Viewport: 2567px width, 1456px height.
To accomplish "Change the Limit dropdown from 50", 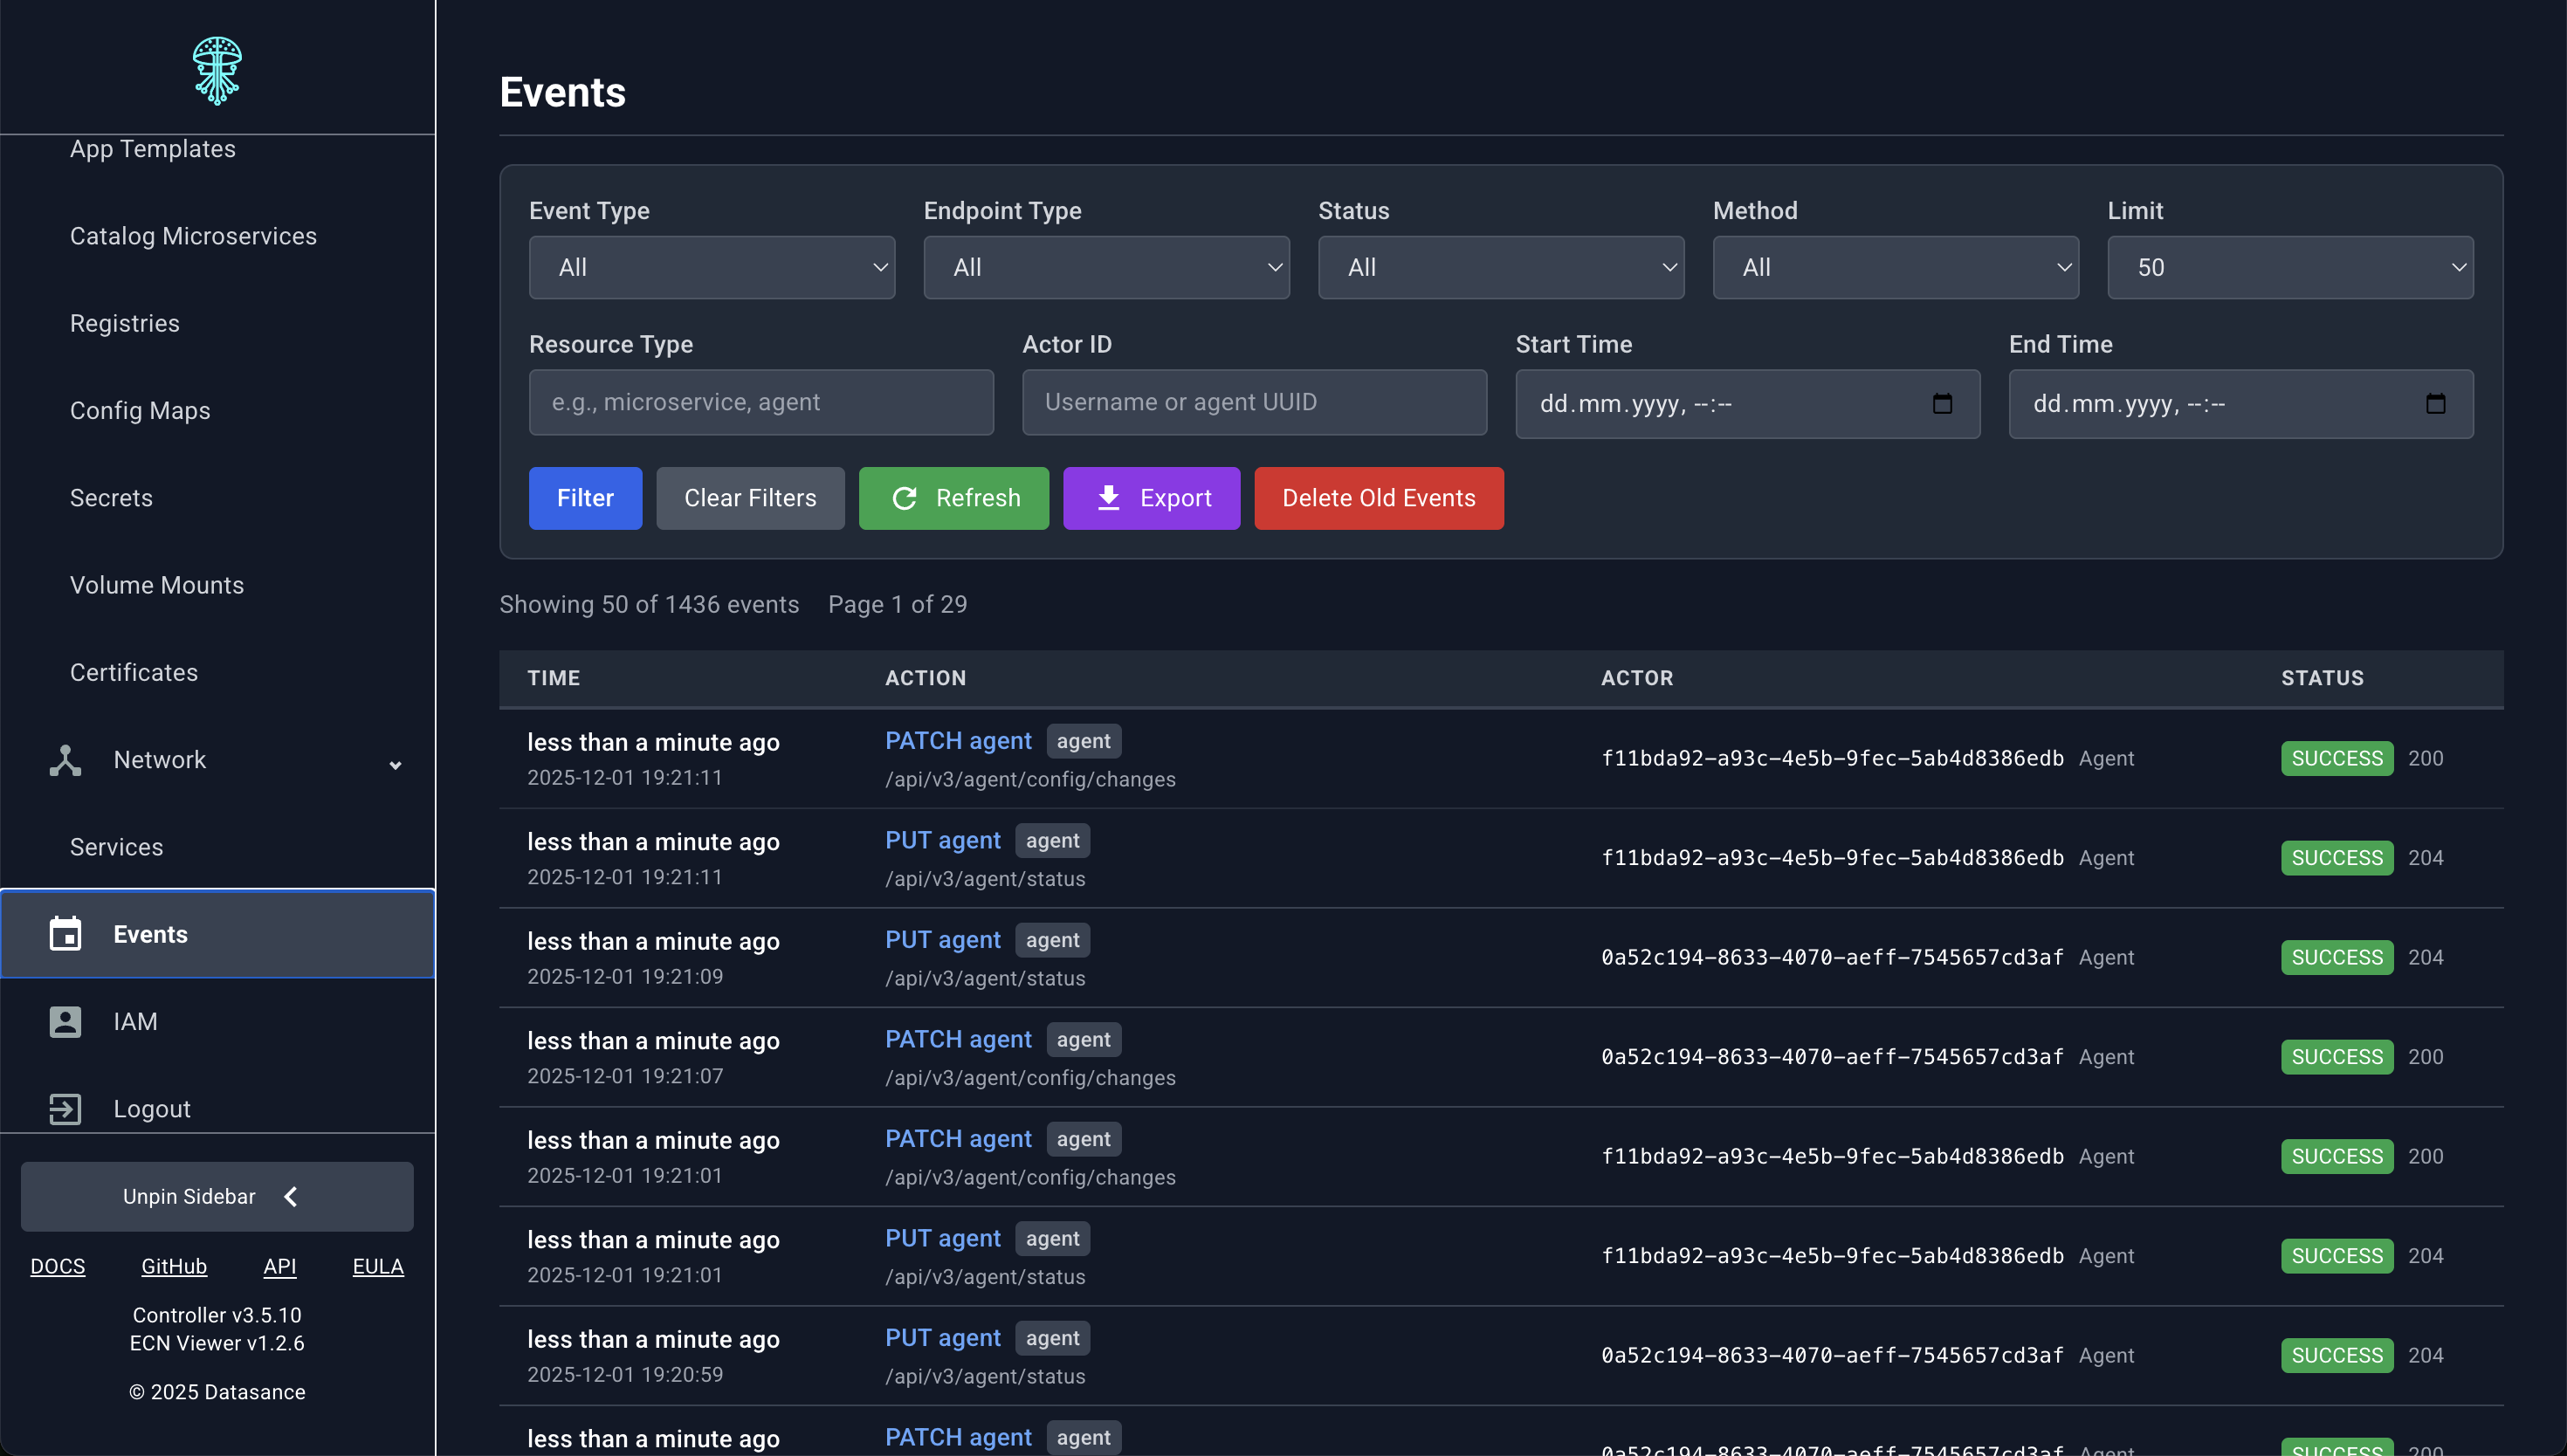I will click(x=2290, y=267).
